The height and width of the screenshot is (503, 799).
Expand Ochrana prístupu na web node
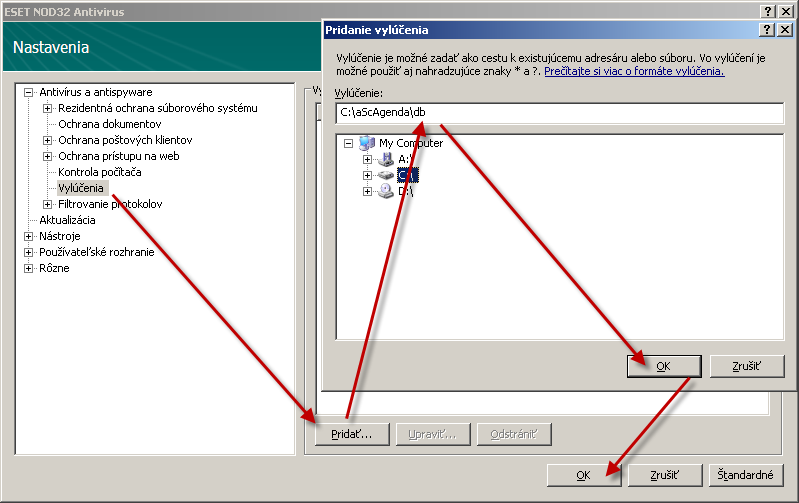pyautogui.click(x=47, y=156)
